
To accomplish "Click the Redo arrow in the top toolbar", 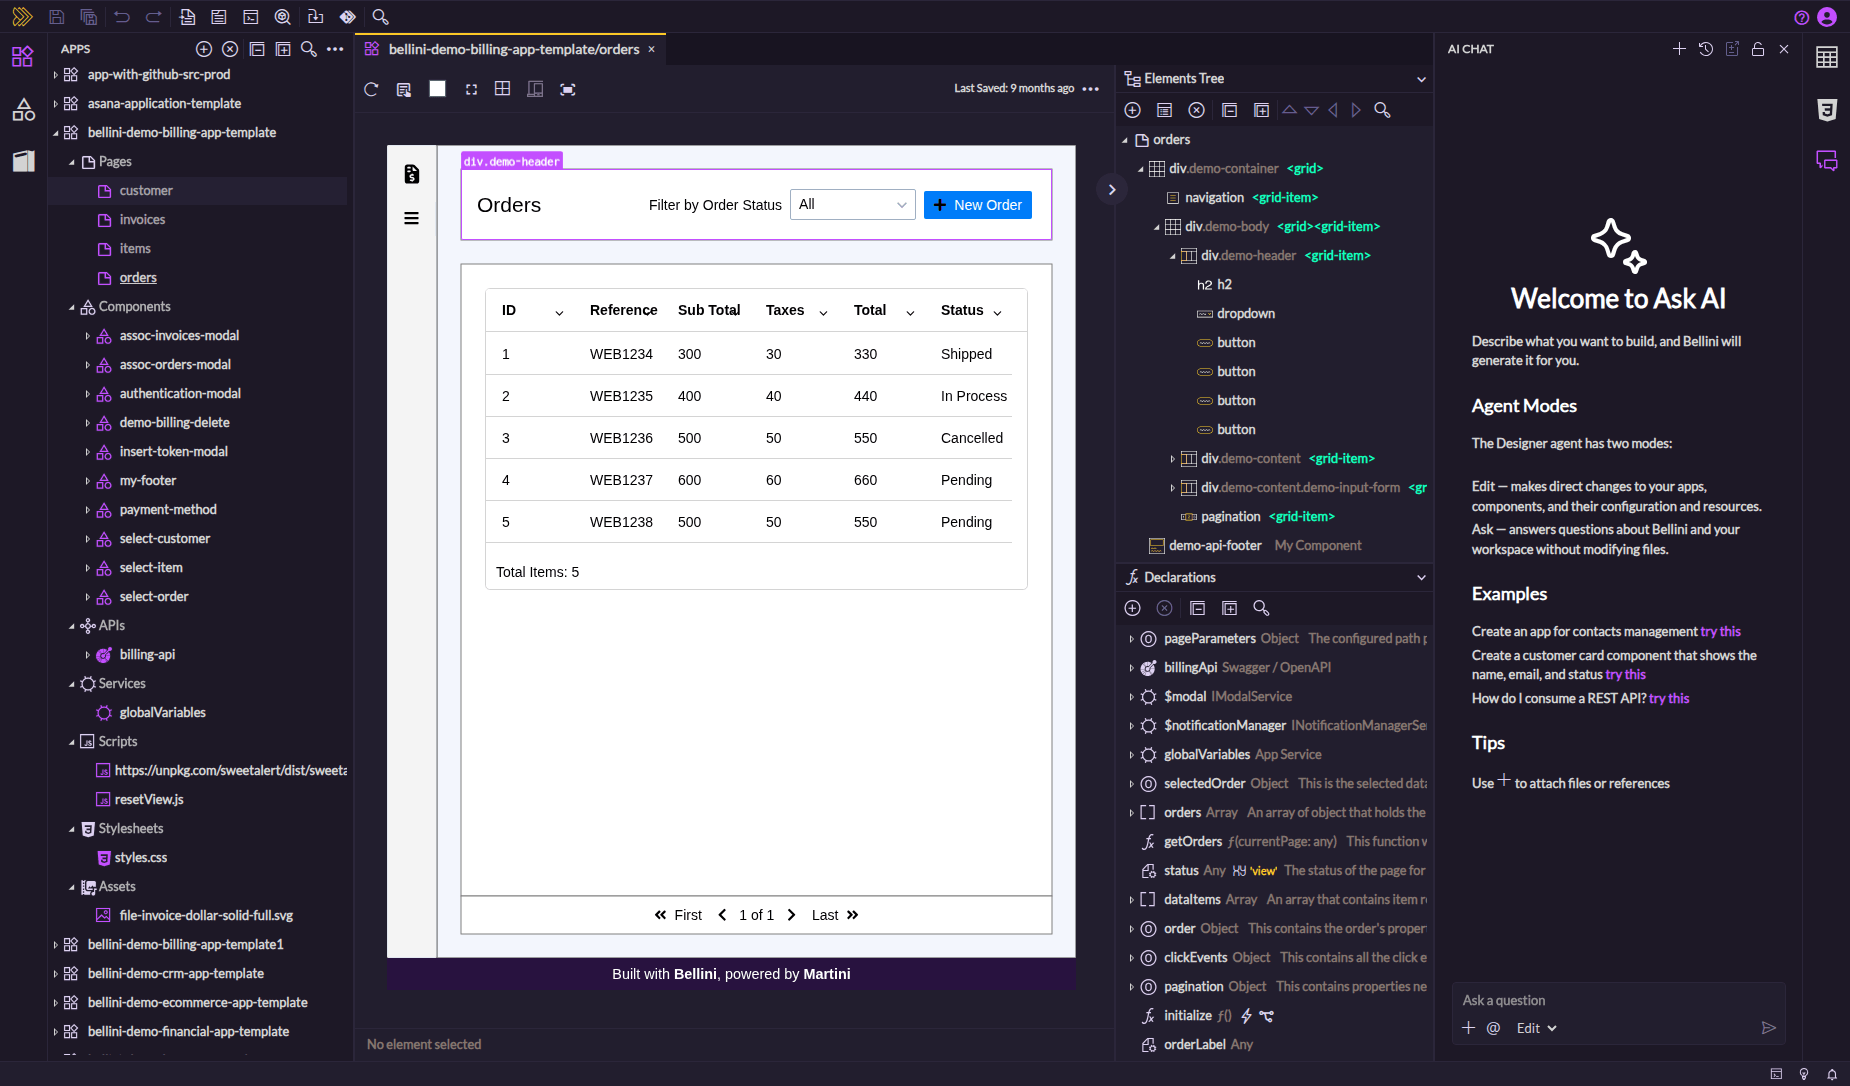I will click(x=154, y=17).
